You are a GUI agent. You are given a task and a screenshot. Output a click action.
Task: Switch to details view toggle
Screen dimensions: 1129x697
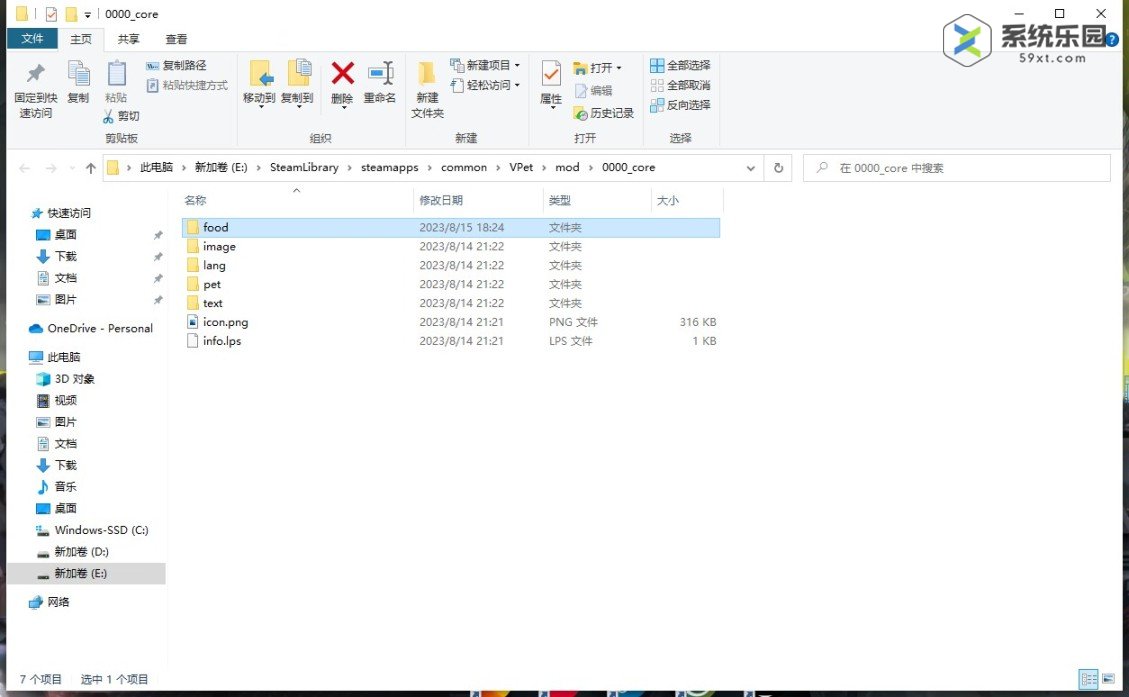(x=1088, y=678)
